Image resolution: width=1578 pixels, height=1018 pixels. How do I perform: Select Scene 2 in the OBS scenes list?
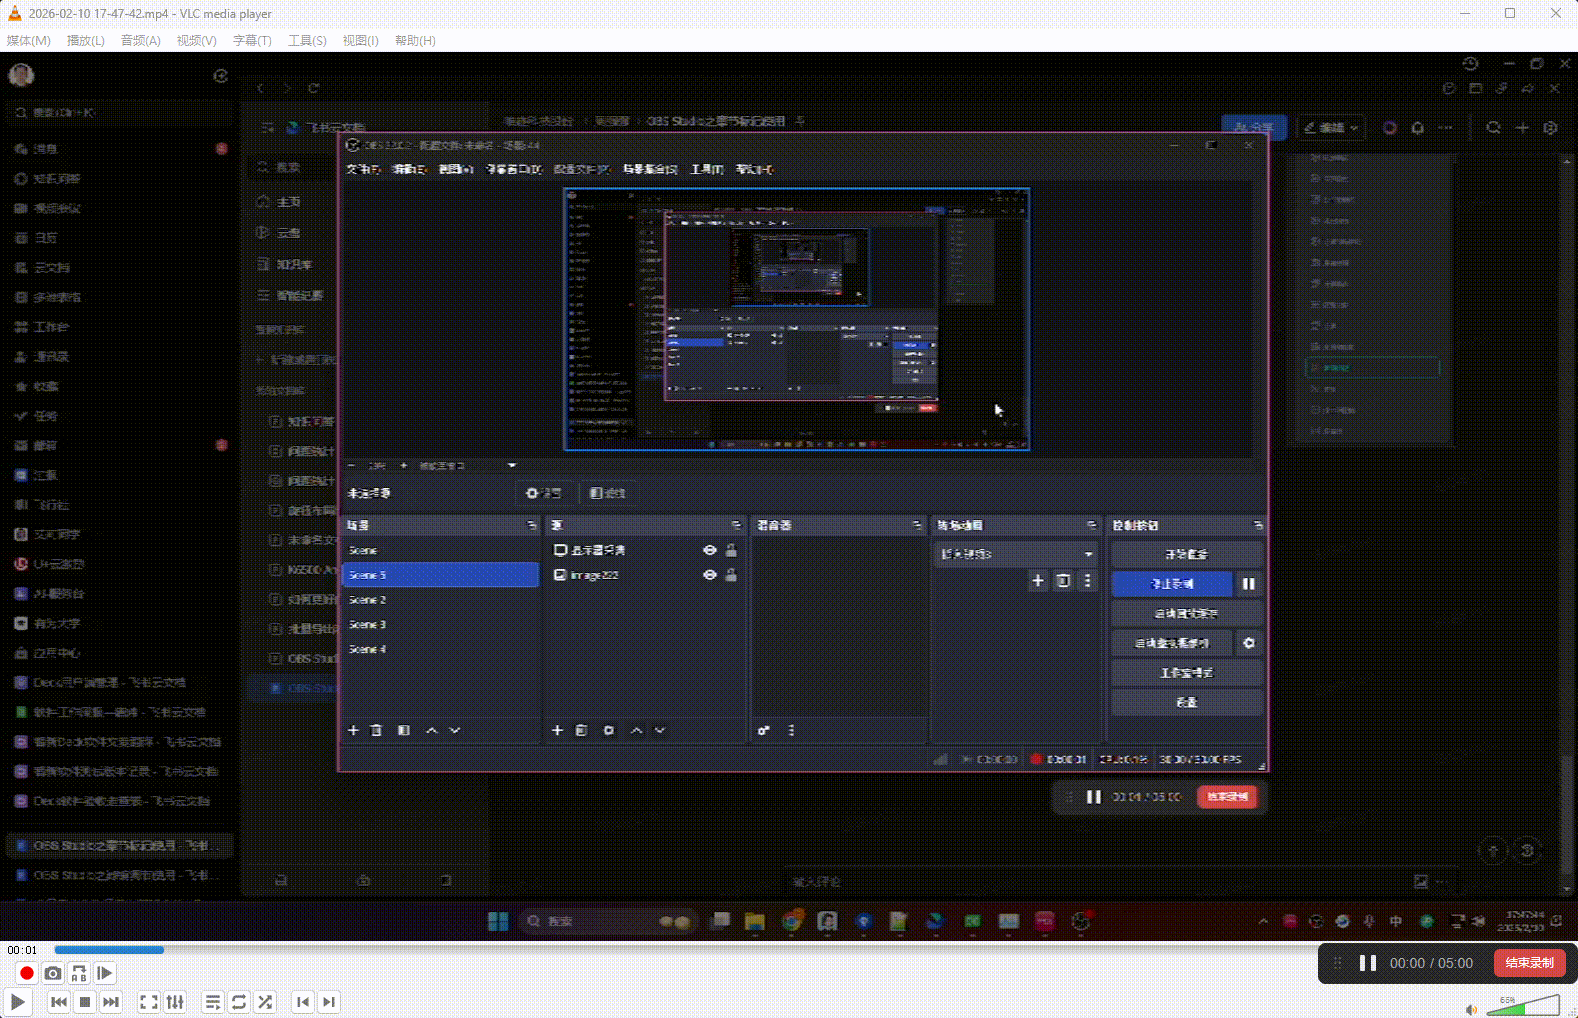click(440, 600)
